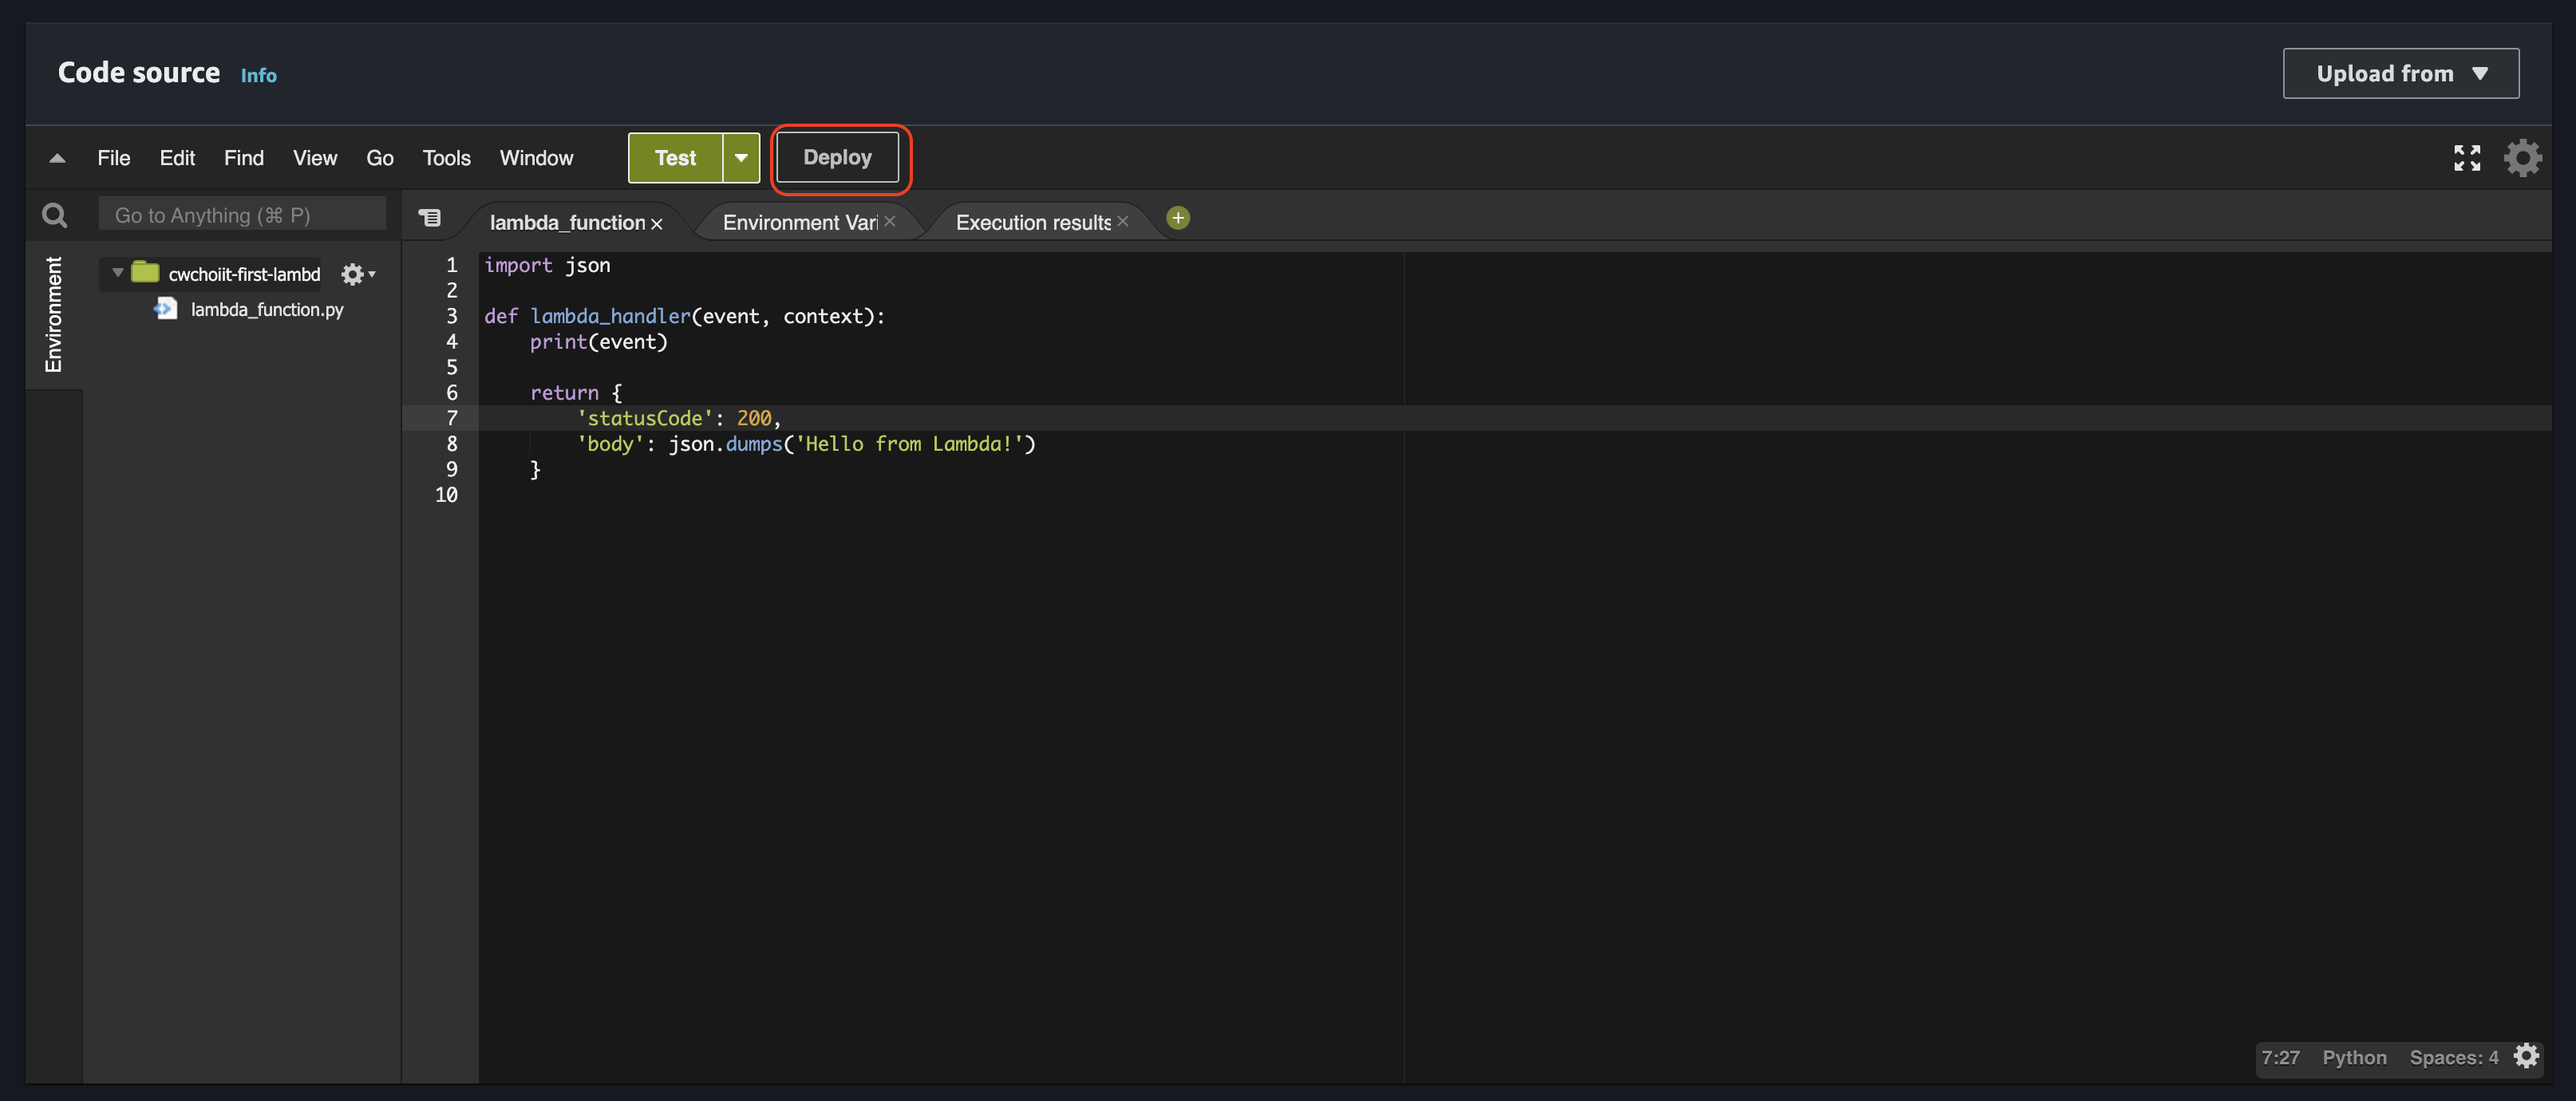The width and height of the screenshot is (2576, 1101).
Task: Collapse the menu bar with up arrow
Action: pos(57,158)
